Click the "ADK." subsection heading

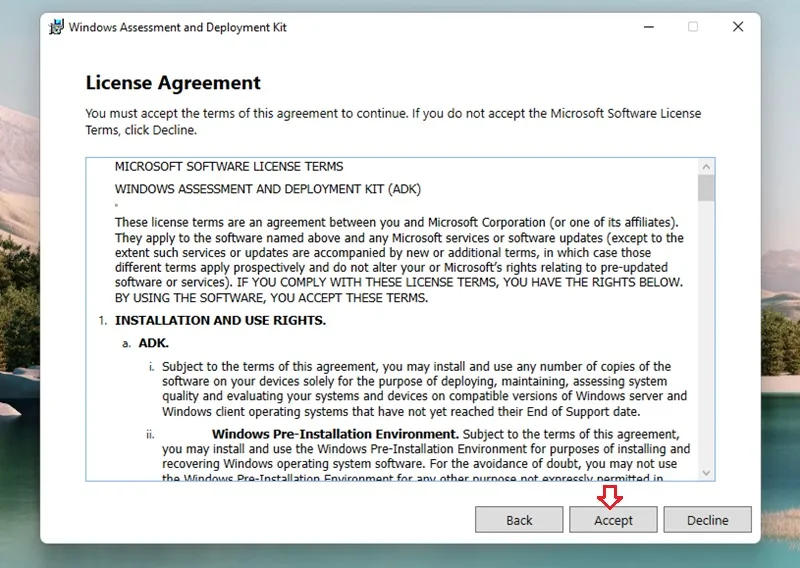click(x=153, y=343)
